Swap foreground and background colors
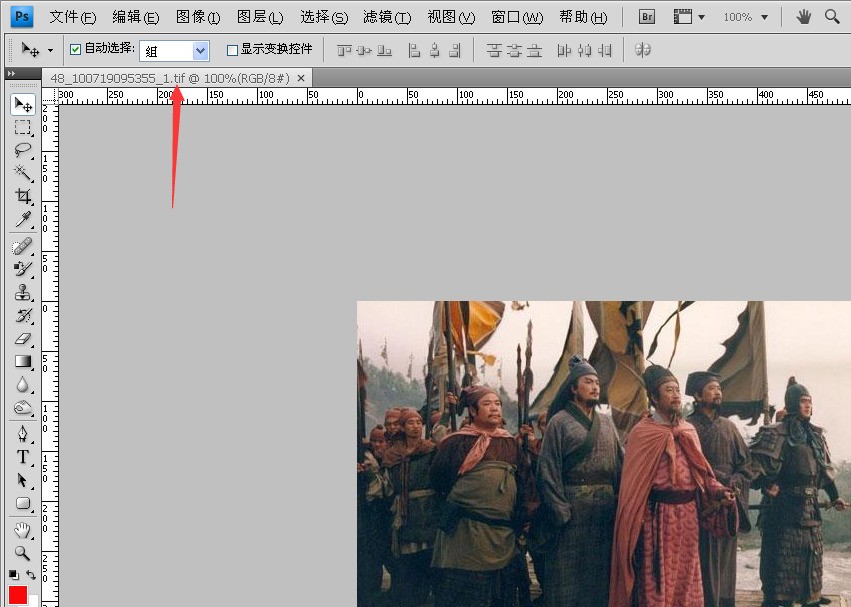851x607 pixels. 31,575
